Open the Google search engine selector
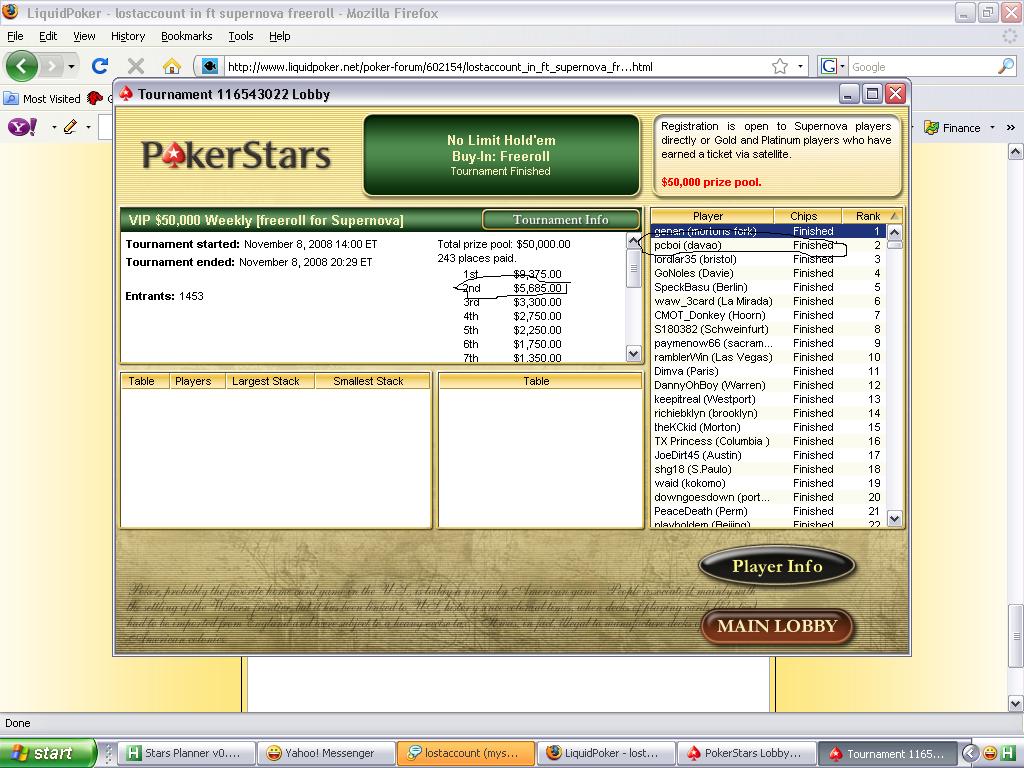The height and width of the screenshot is (768, 1024). pos(833,67)
